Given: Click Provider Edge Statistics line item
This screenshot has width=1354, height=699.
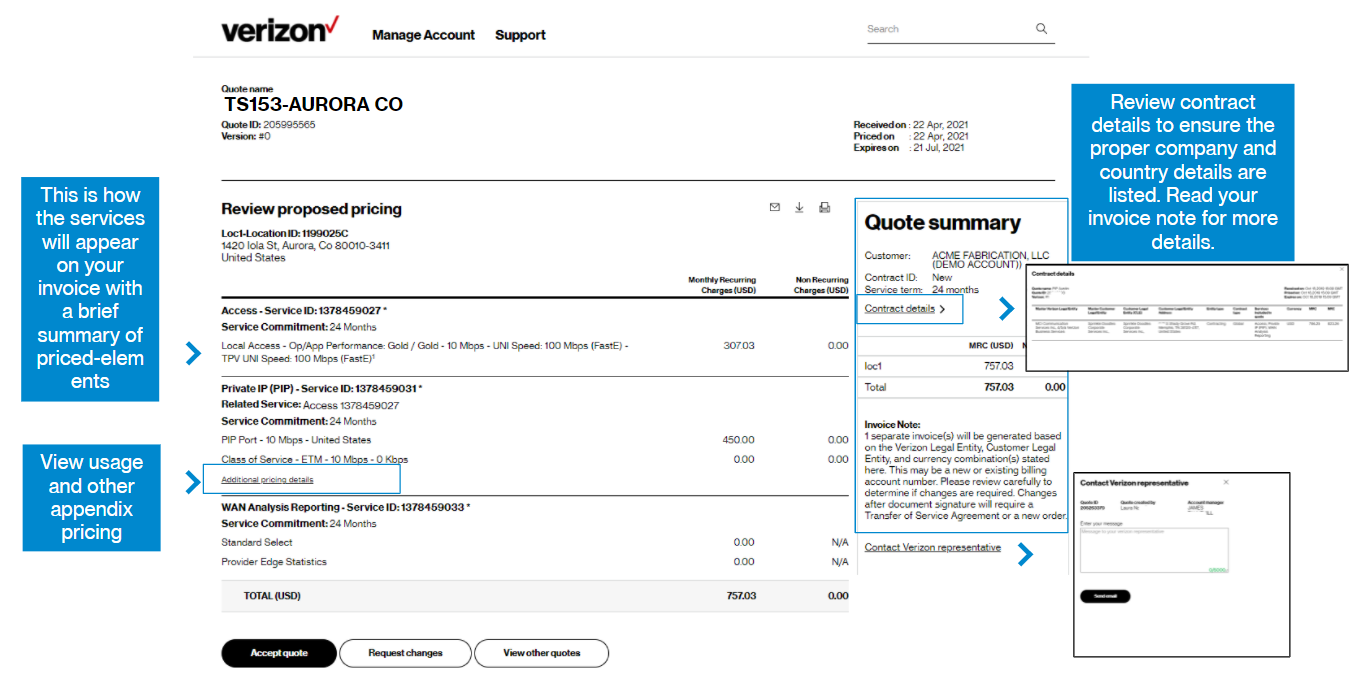Looking at the screenshot, I should click(x=273, y=562).
